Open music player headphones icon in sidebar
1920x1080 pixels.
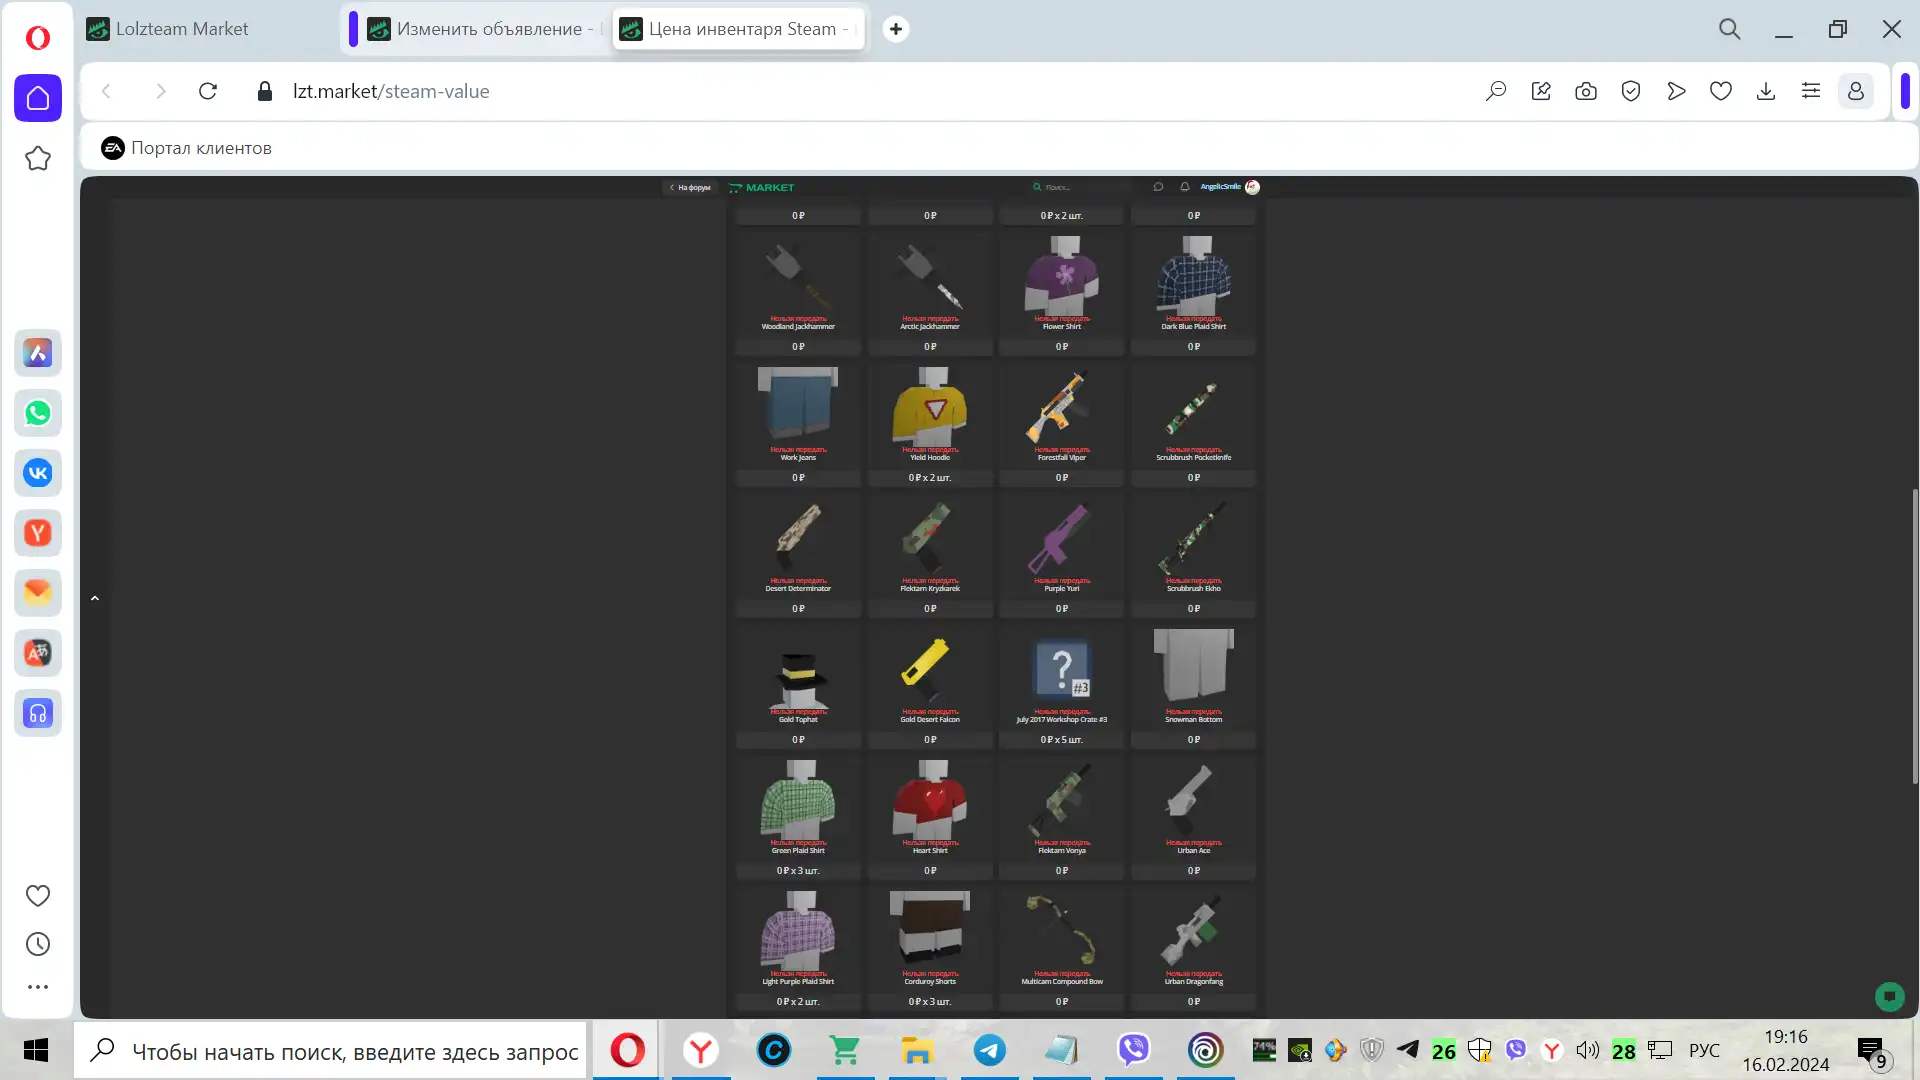(x=38, y=713)
